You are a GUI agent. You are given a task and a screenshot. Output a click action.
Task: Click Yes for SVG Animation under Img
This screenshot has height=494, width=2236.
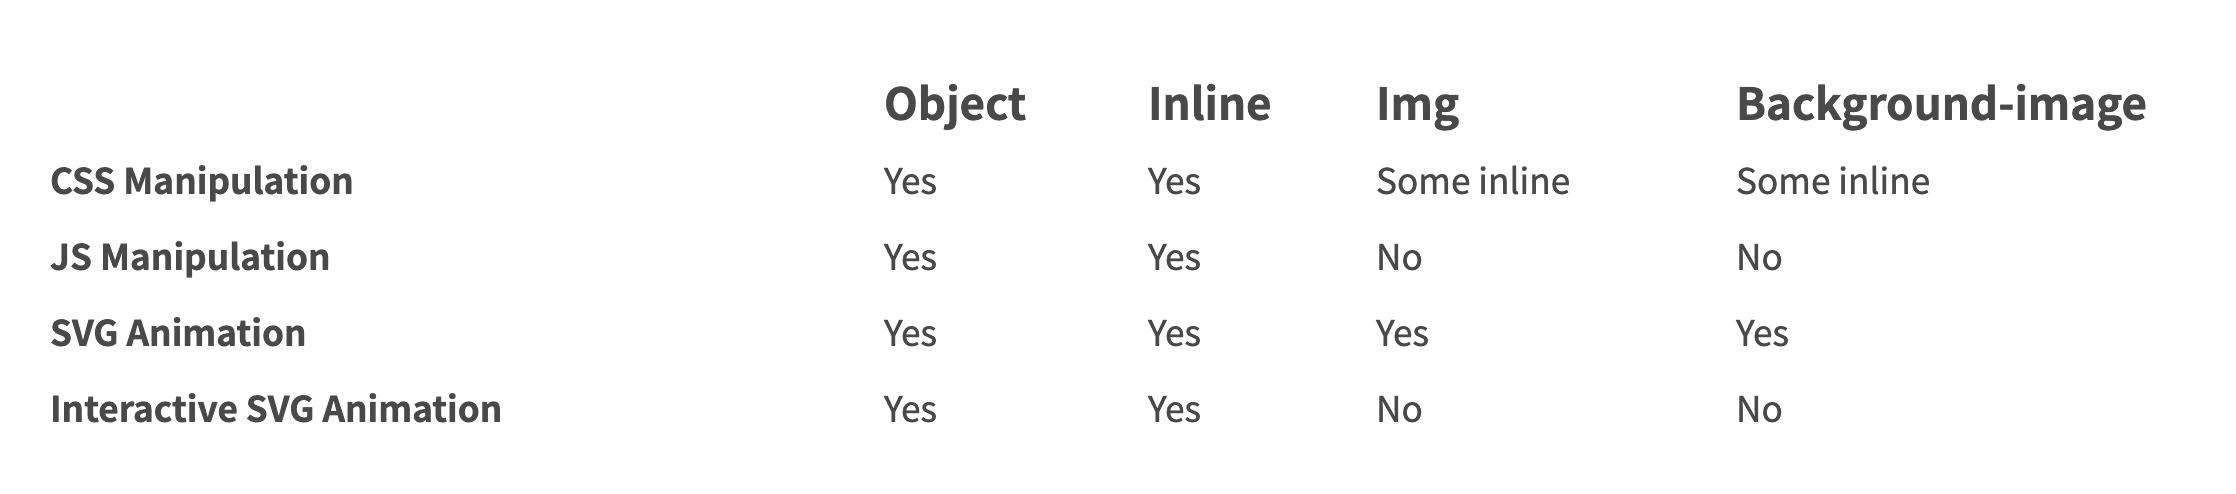pos(1401,334)
